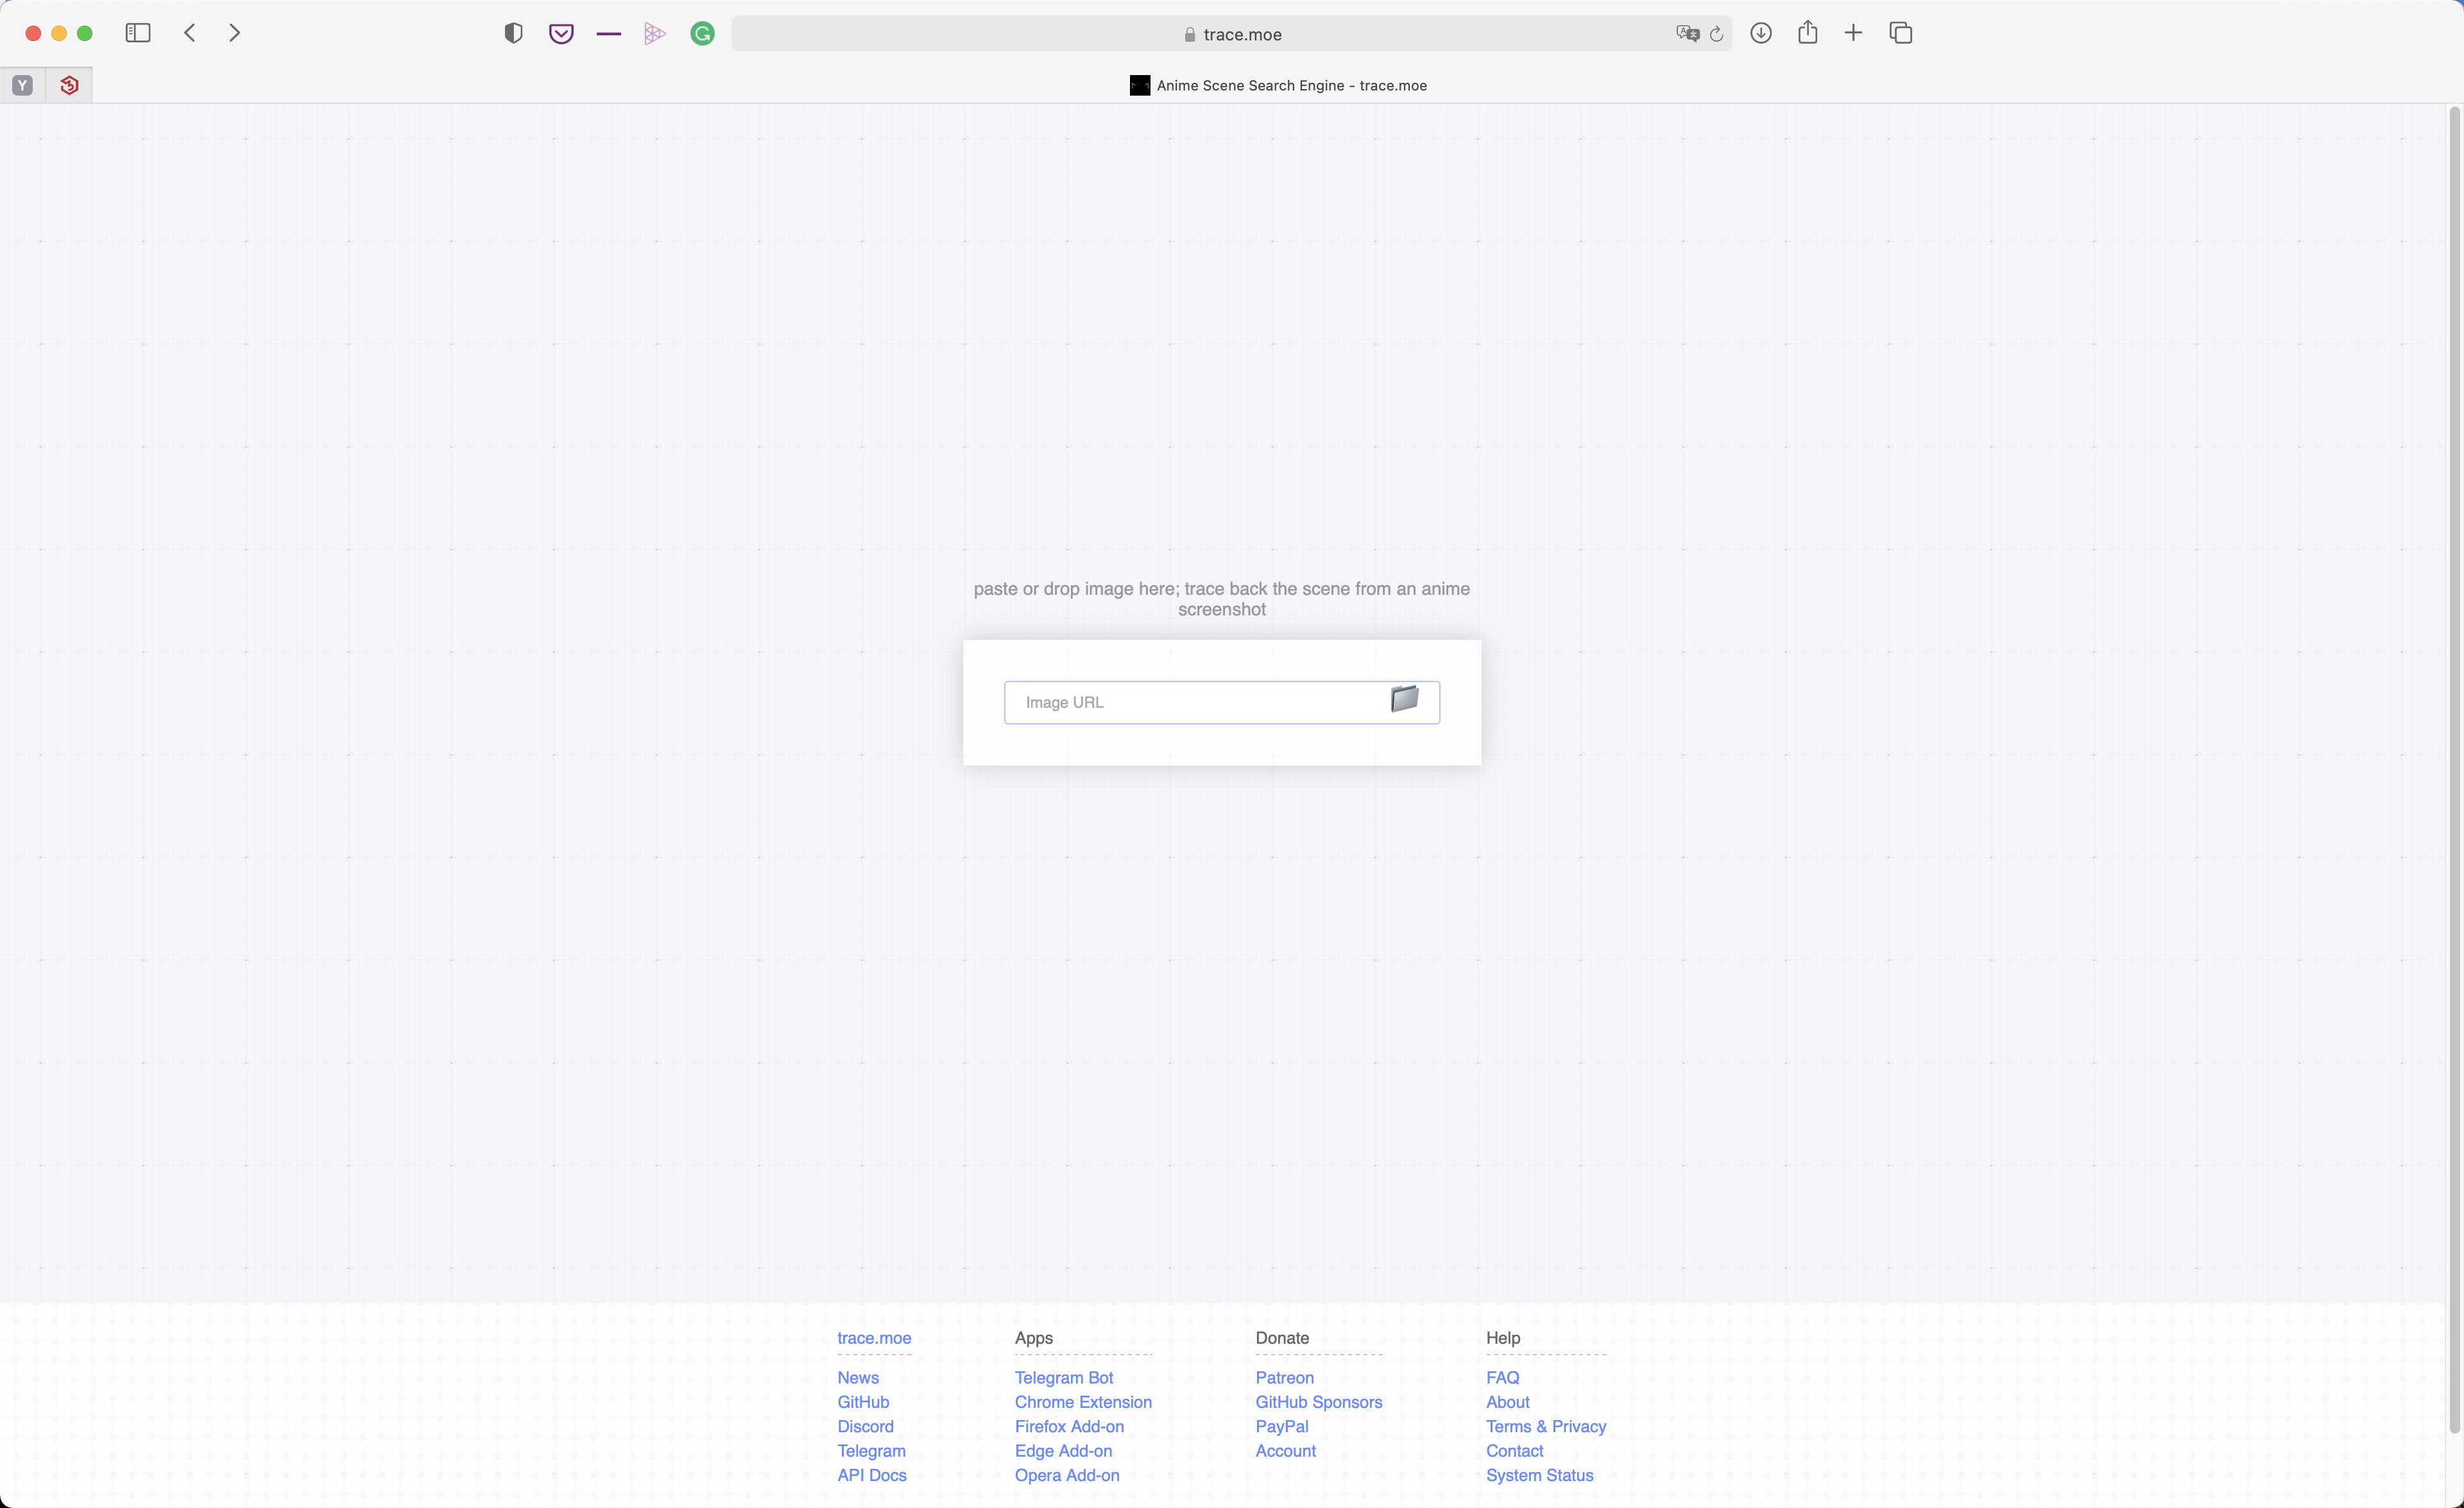Screen dimensions: 2464x1508
Task: Click the trace.moe address bar
Action: click(1231, 34)
